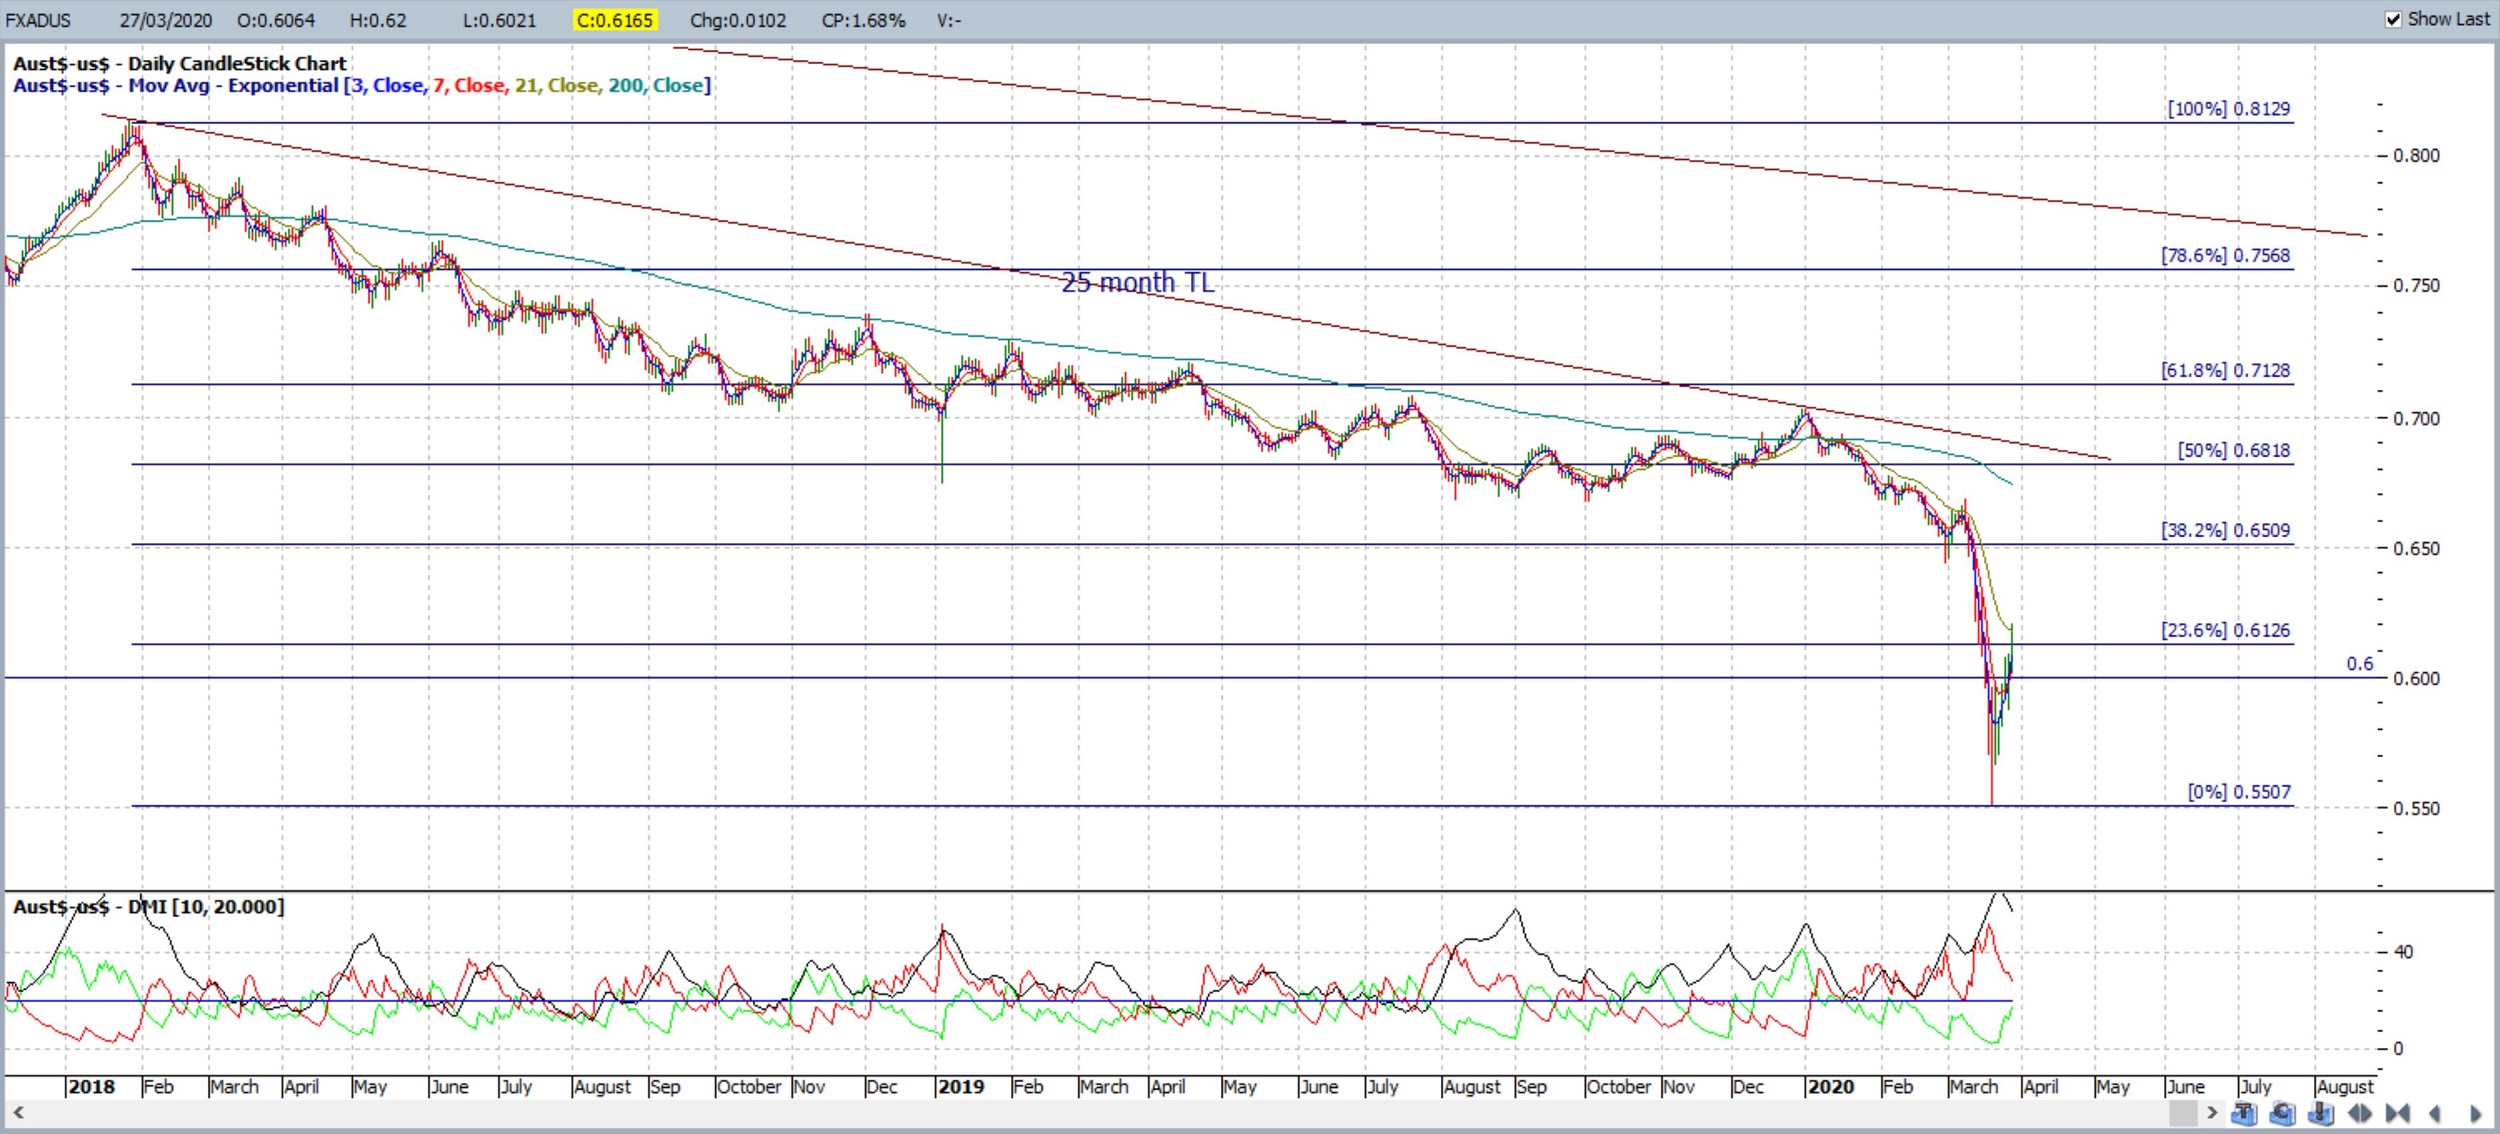
Task: Click the 0.600 price axis label
Action: [x=2416, y=678]
